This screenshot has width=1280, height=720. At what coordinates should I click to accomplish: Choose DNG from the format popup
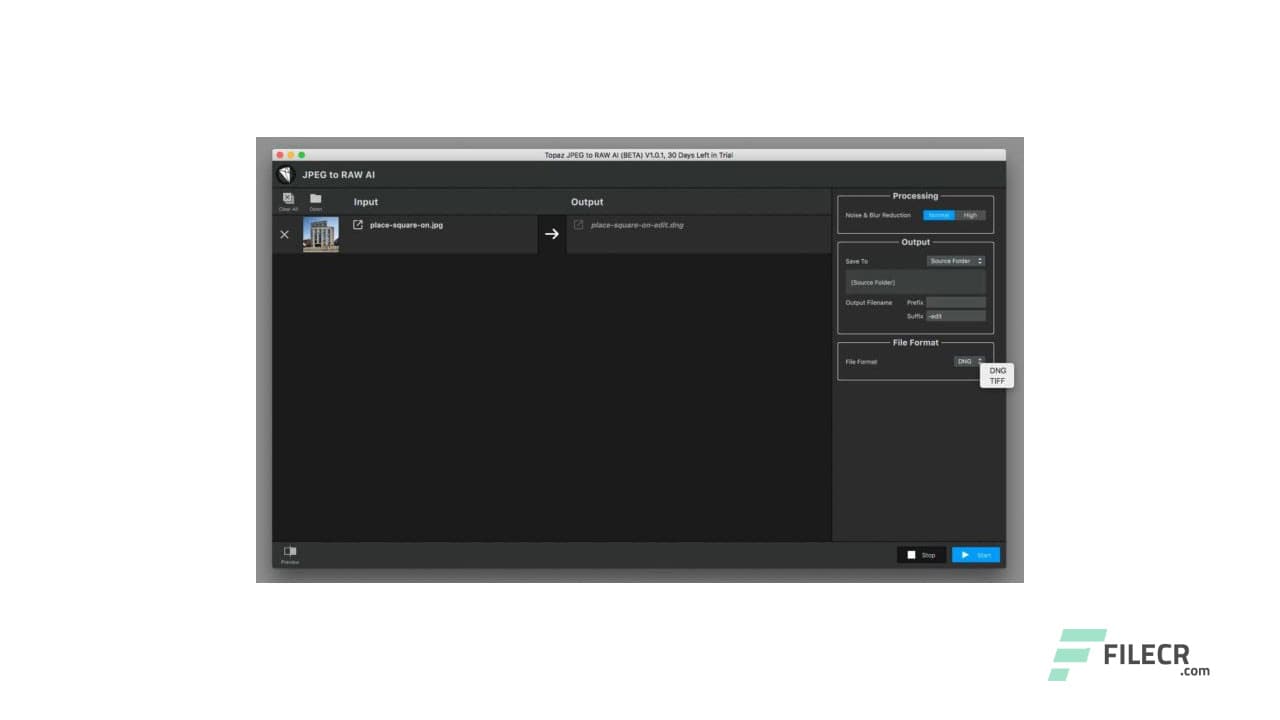(x=997, y=370)
